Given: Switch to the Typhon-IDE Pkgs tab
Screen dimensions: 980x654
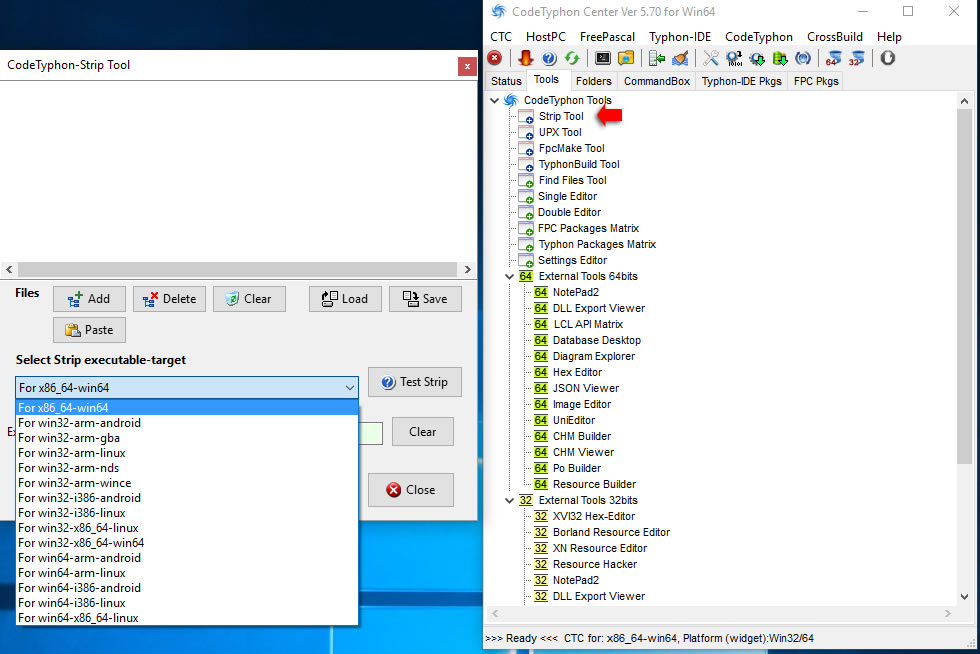Looking at the screenshot, I should tap(741, 81).
